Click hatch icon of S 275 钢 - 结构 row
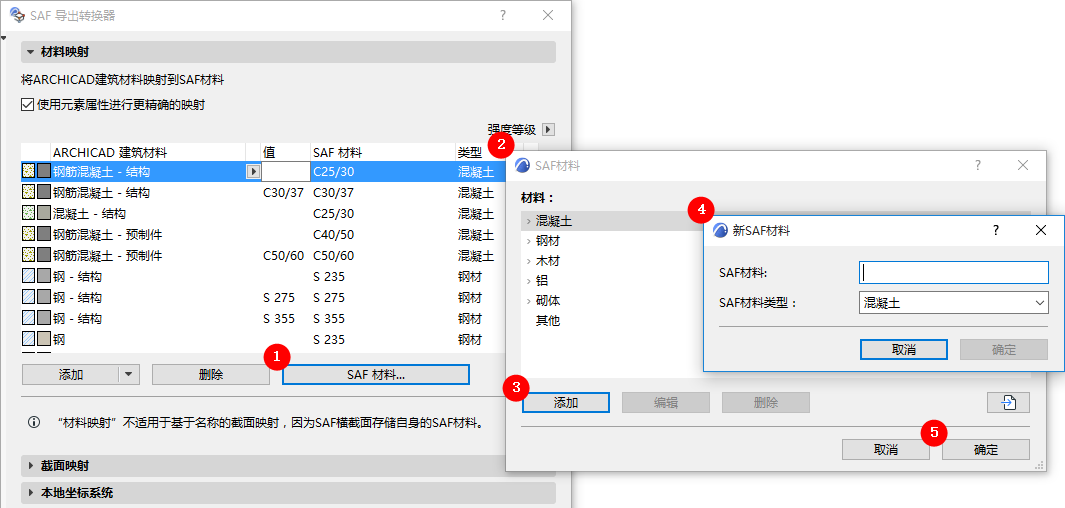The image size is (1065, 508). pos(29,297)
